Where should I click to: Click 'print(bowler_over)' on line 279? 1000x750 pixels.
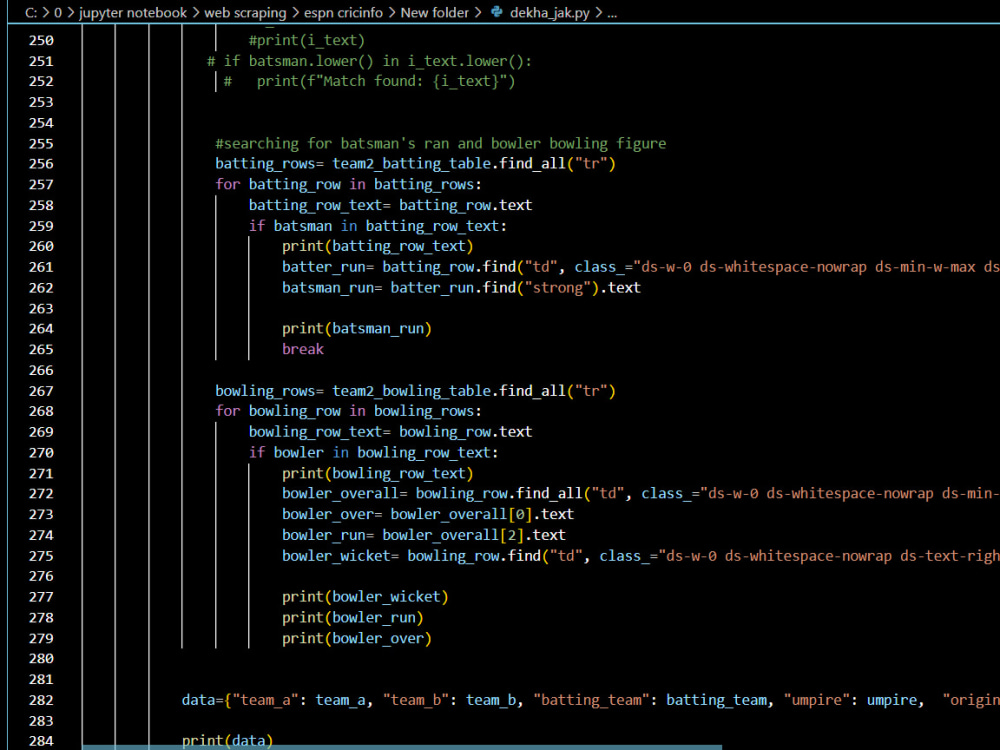(x=357, y=638)
